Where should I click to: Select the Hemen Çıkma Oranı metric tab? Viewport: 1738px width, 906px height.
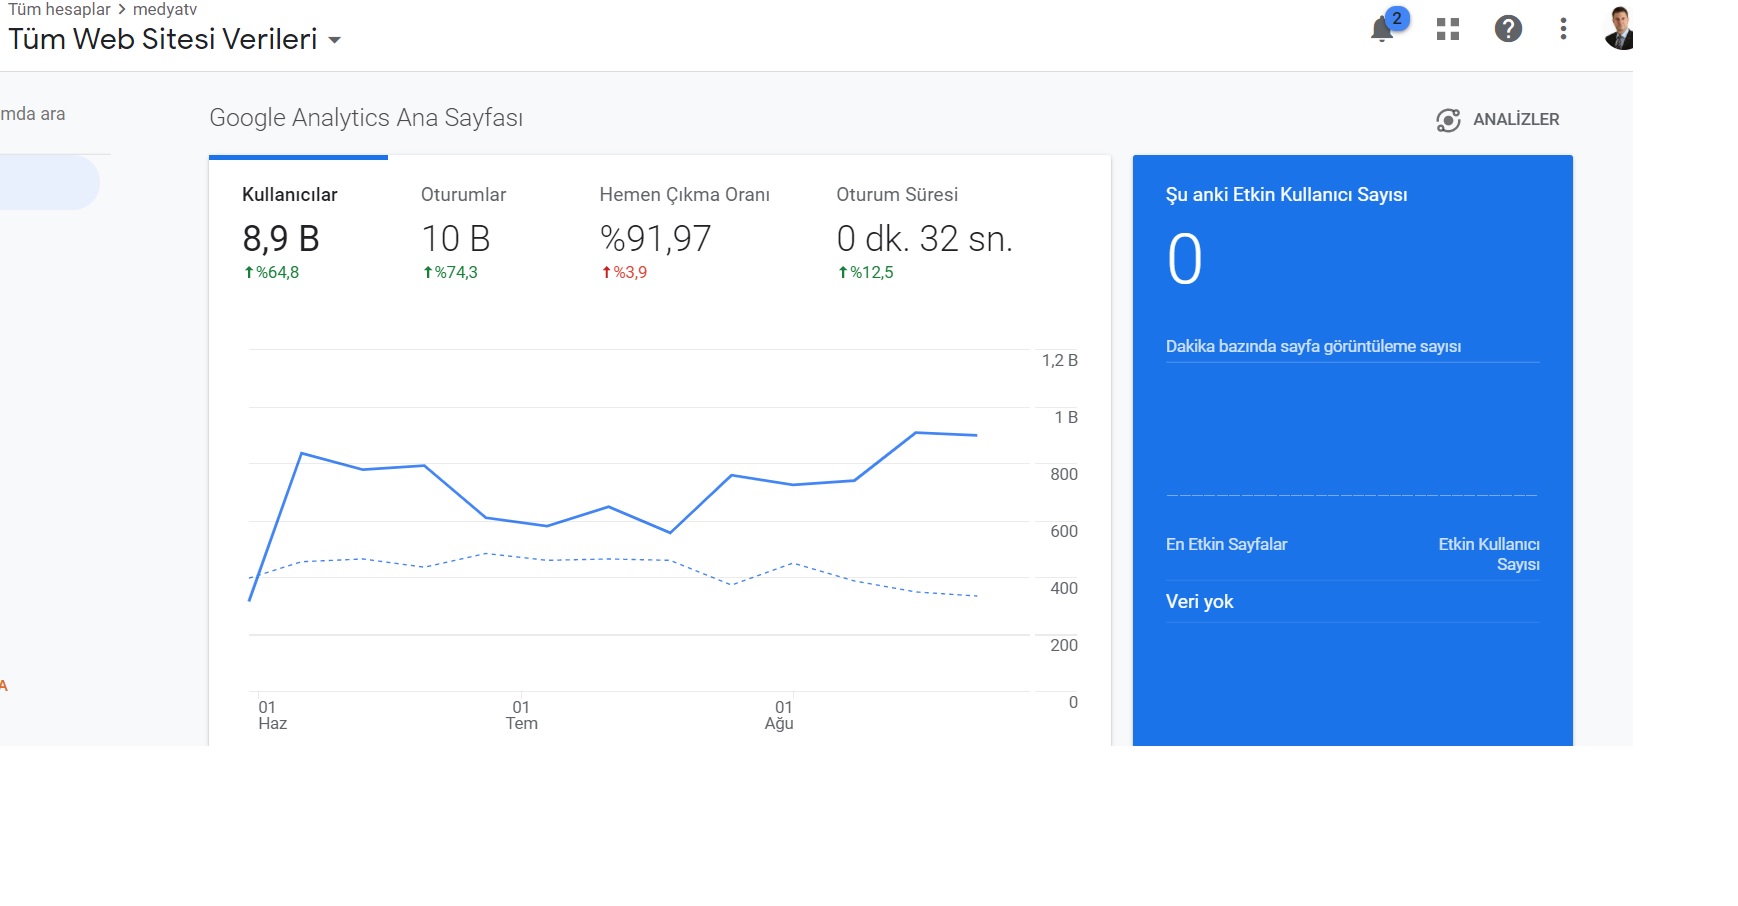684,232
